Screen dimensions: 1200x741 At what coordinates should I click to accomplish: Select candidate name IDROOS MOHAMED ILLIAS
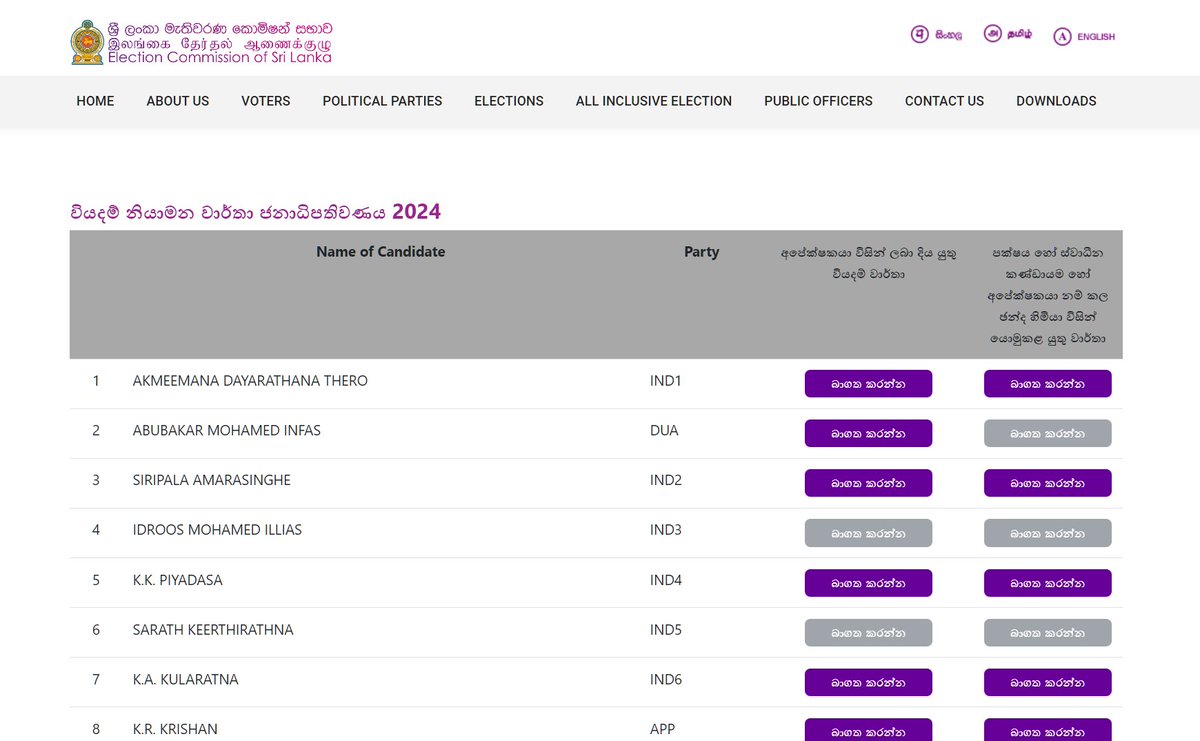pyautogui.click(x=217, y=530)
